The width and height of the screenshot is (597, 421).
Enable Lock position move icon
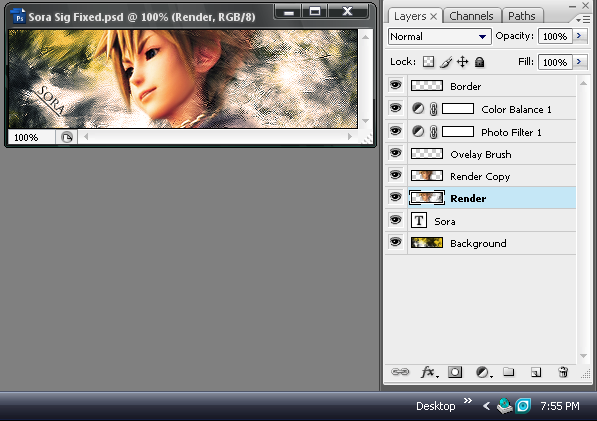click(x=463, y=62)
